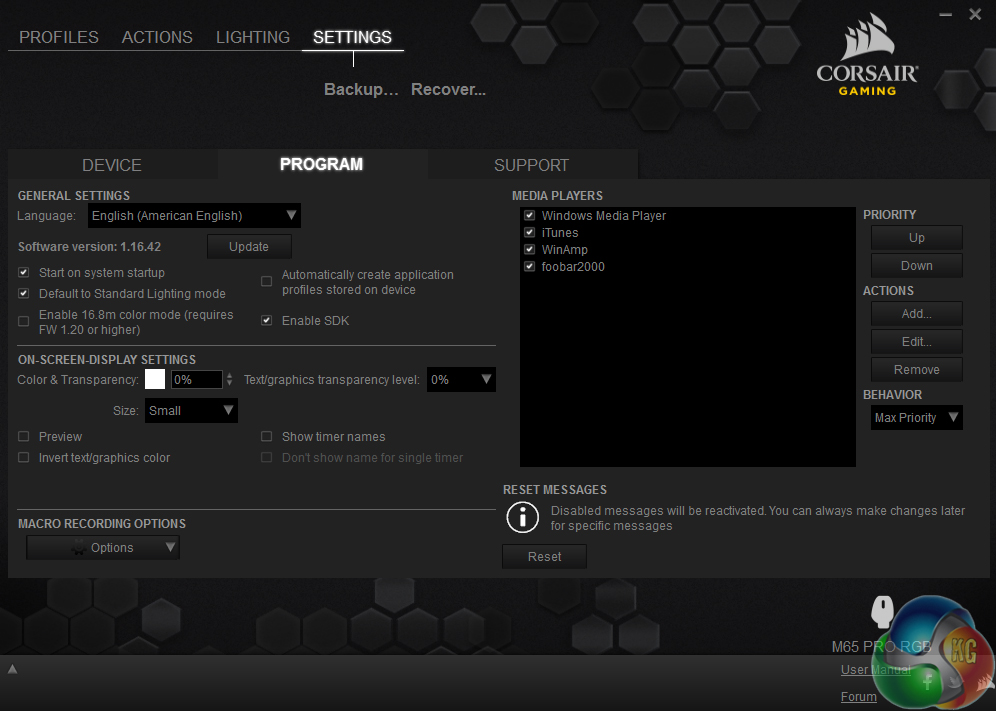Open Text/graphics transparency level dropdown

pos(461,379)
